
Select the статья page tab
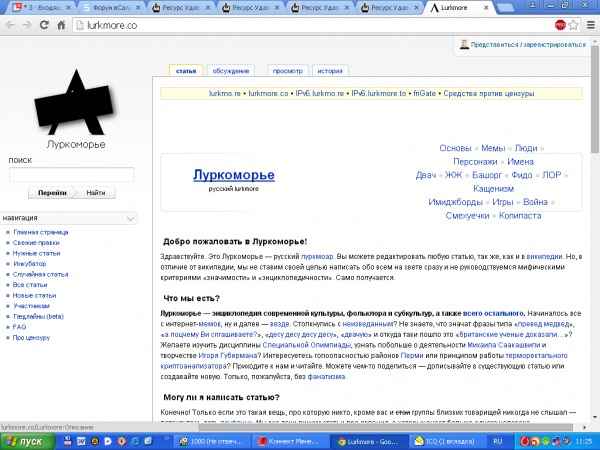(x=186, y=71)
